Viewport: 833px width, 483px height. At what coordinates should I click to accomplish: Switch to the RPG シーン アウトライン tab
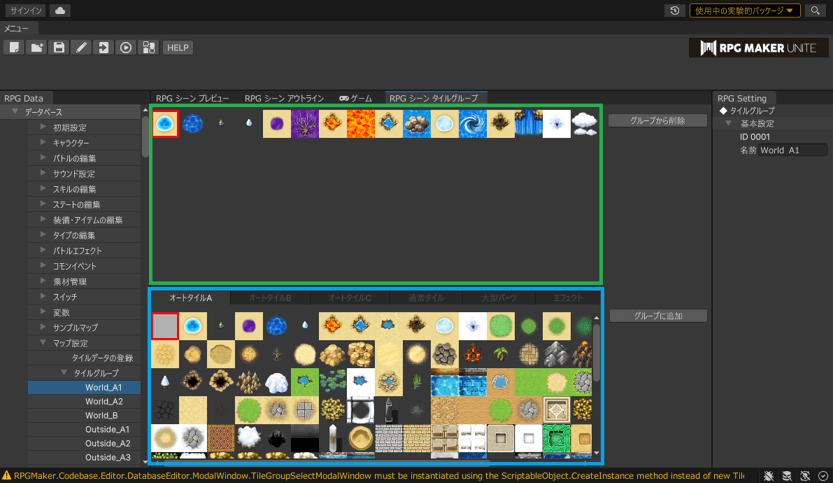click(284, 98)
